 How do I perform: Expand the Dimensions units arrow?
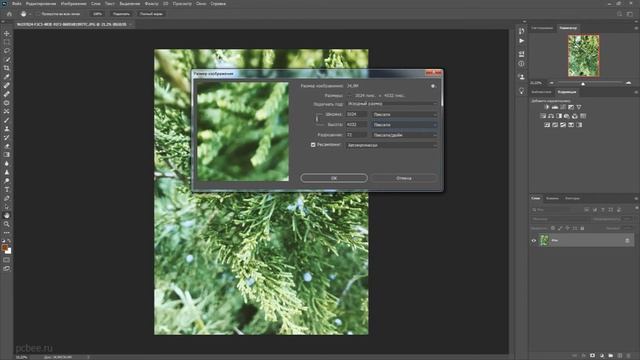(350, 96)
